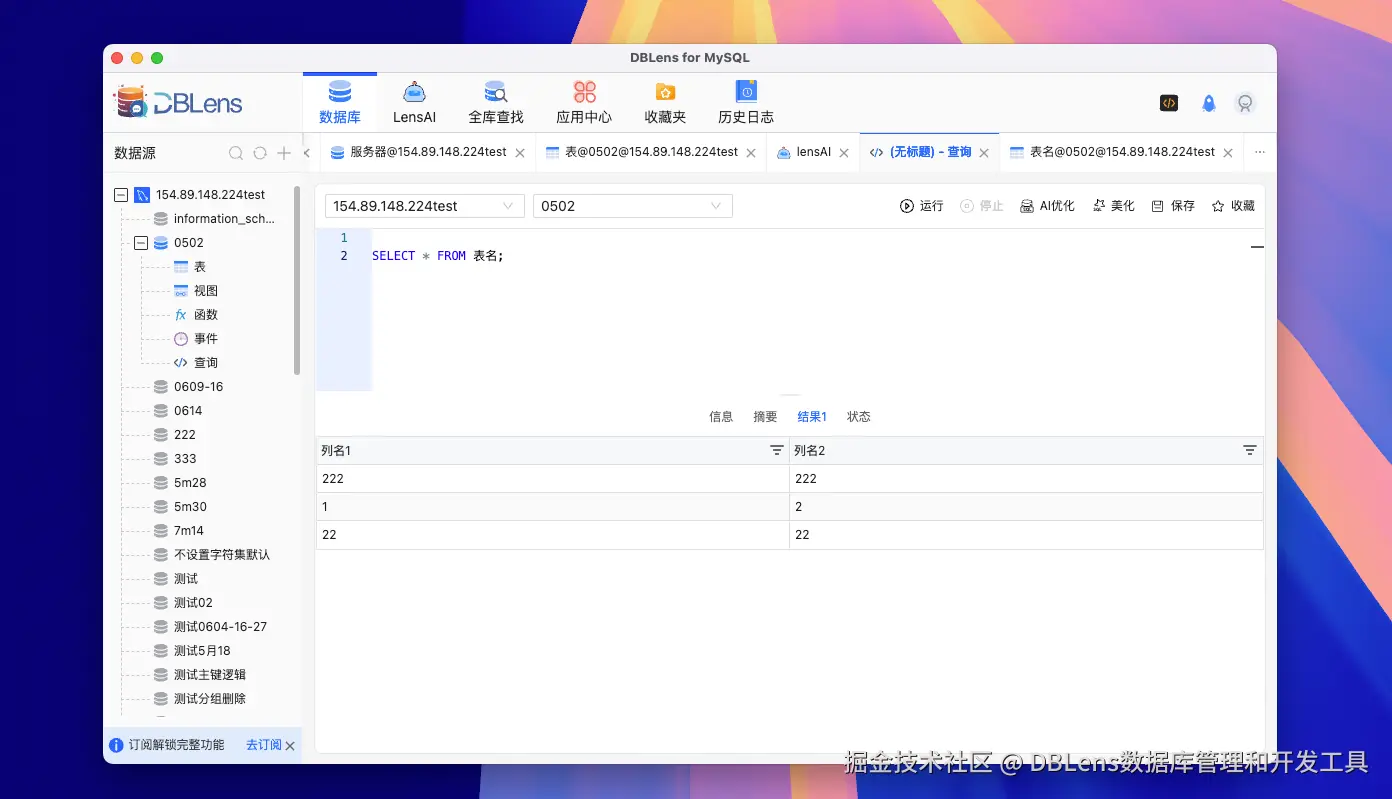
Task: Click the code console icon at top right
Action: [1169, 103]
